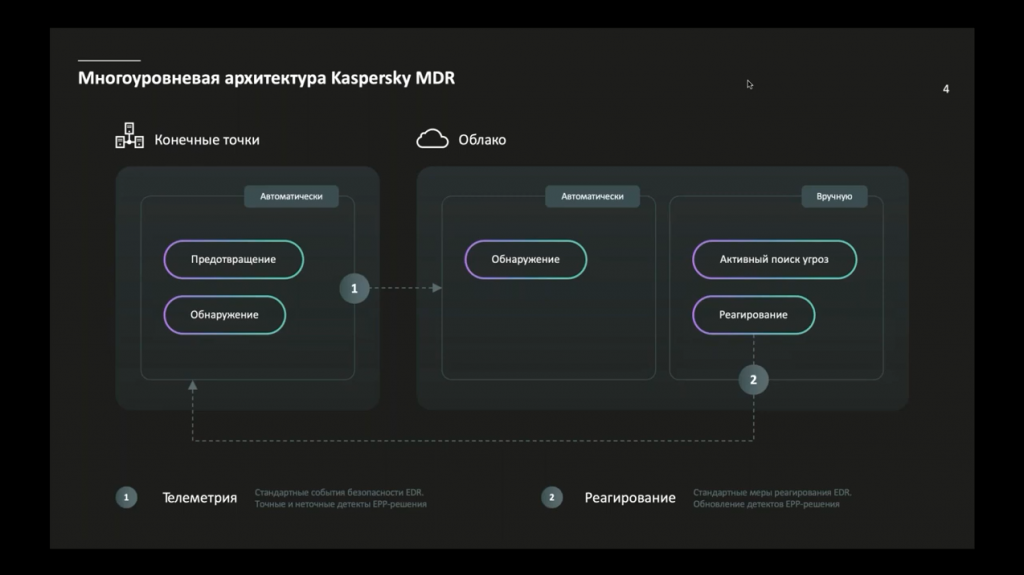The height and width of the screenshot is (575, 1024).
Task: Select the Обнаружение pill under Конечные точки
Action: 224,315
